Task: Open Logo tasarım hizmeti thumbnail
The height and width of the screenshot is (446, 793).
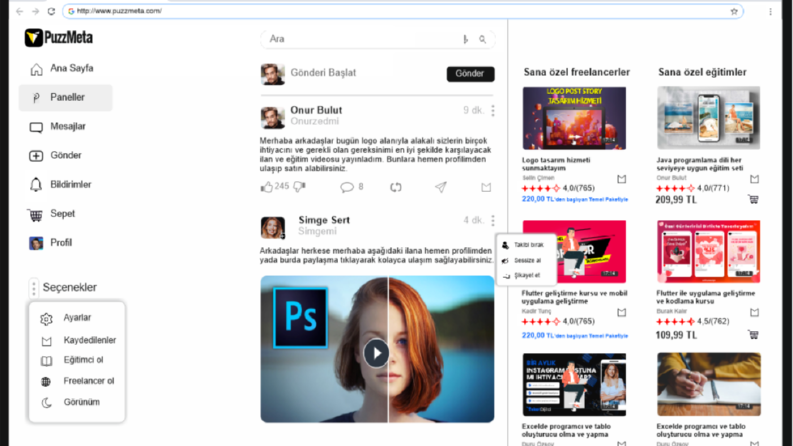Action: pyautogui.click(x=574, y=118)
